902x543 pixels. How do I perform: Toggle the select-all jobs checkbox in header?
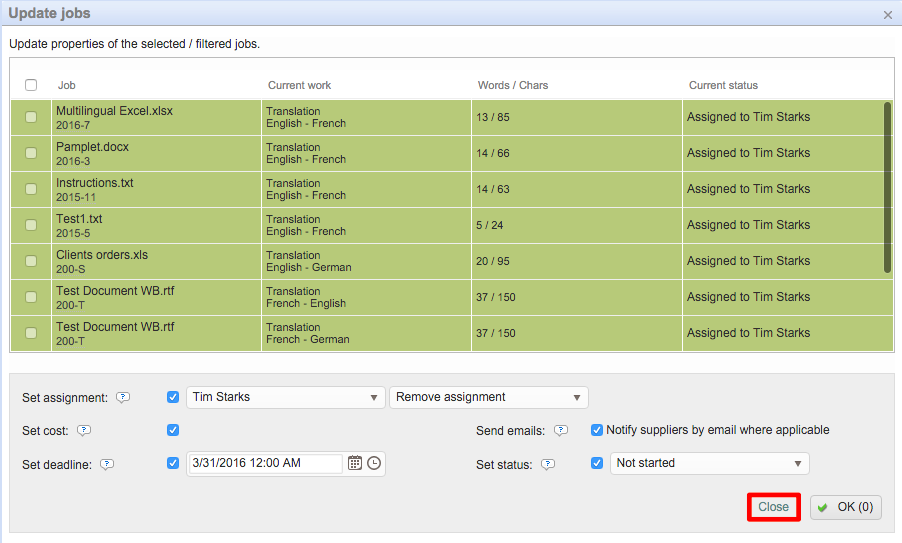[x=31, y=85]
